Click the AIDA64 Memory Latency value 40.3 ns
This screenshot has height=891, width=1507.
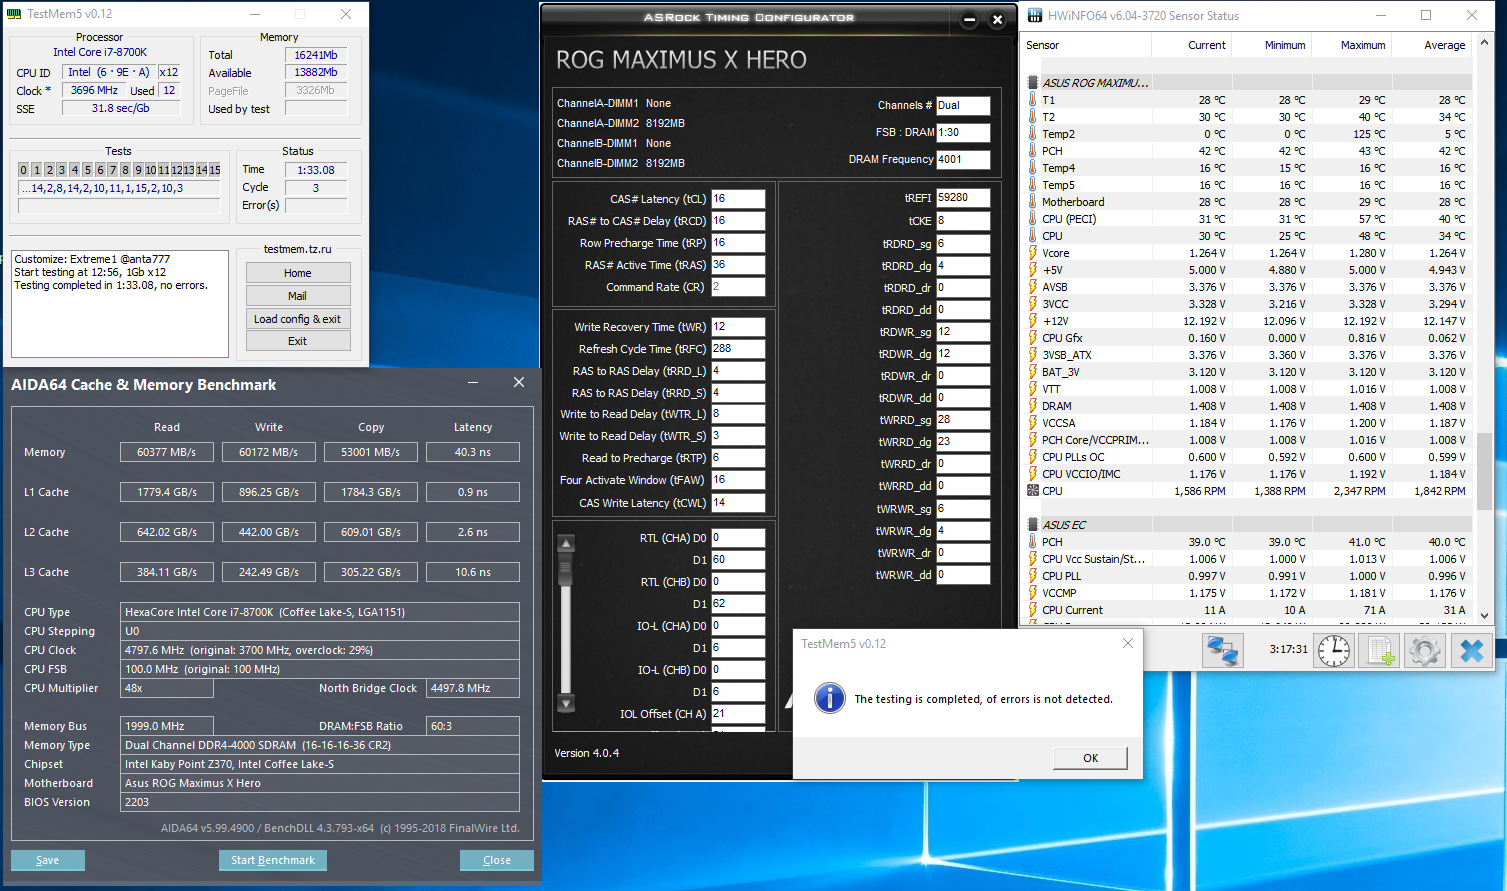[473, 452]
